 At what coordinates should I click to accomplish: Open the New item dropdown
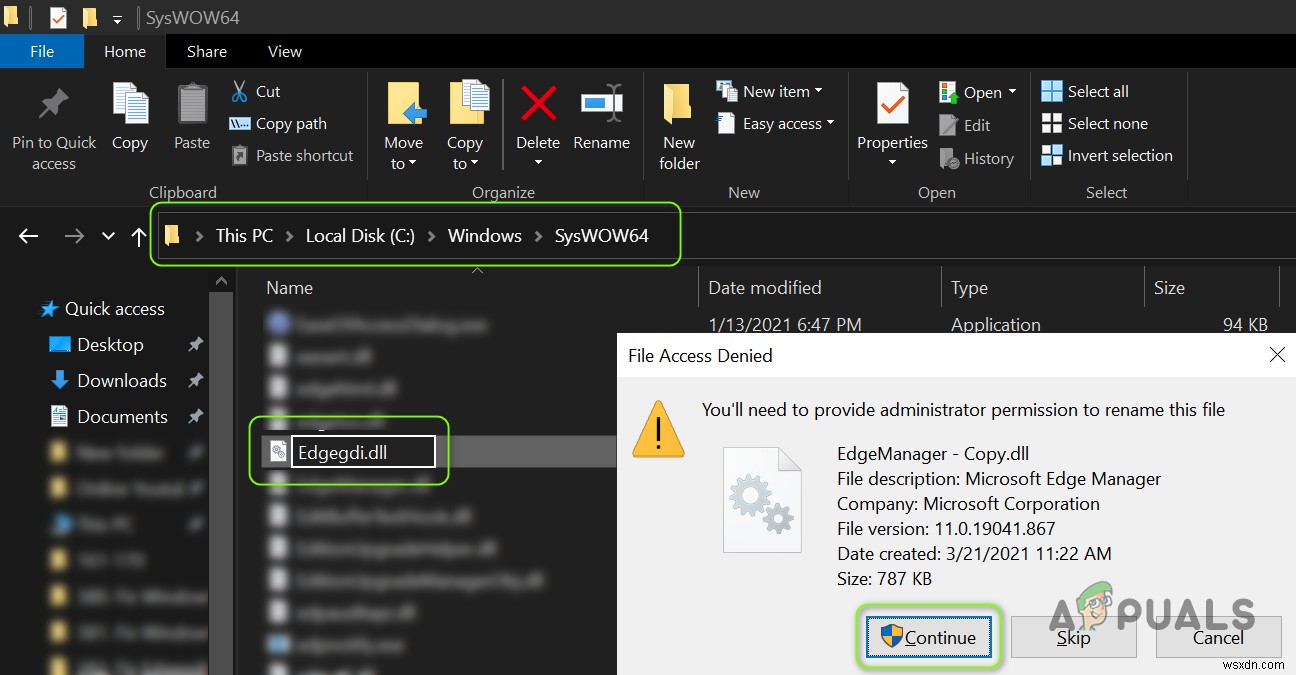(770, 91)
